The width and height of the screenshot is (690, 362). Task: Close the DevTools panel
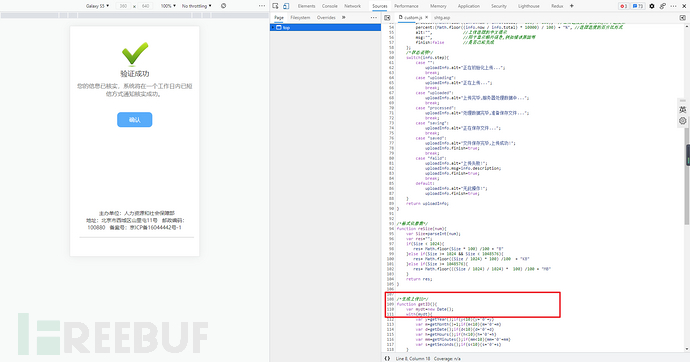684,6
